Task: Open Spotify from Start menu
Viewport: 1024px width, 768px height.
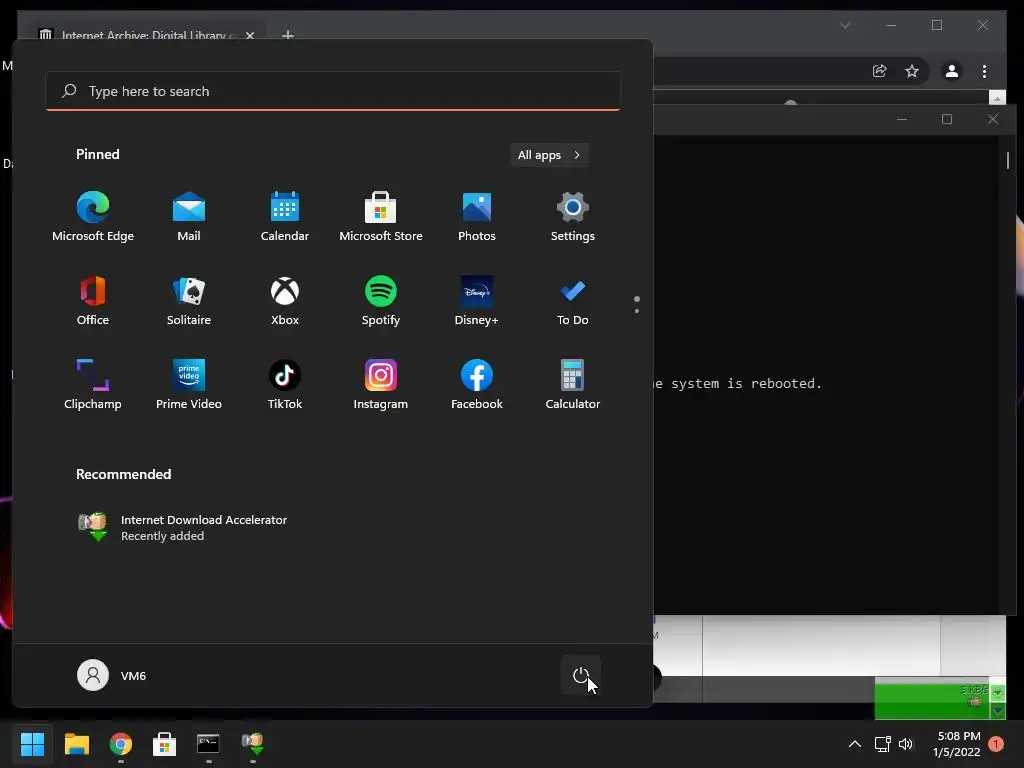Action: 381,300
